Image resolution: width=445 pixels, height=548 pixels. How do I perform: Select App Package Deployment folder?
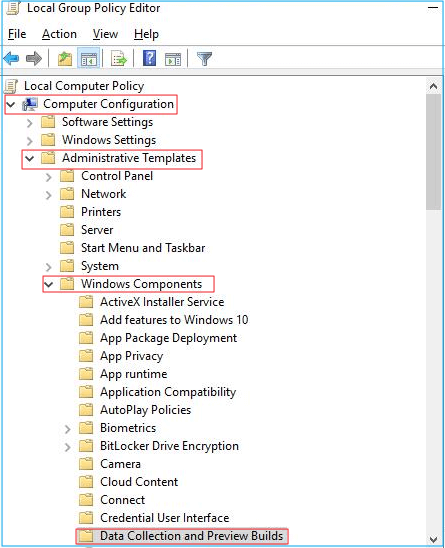pos(168,338)
